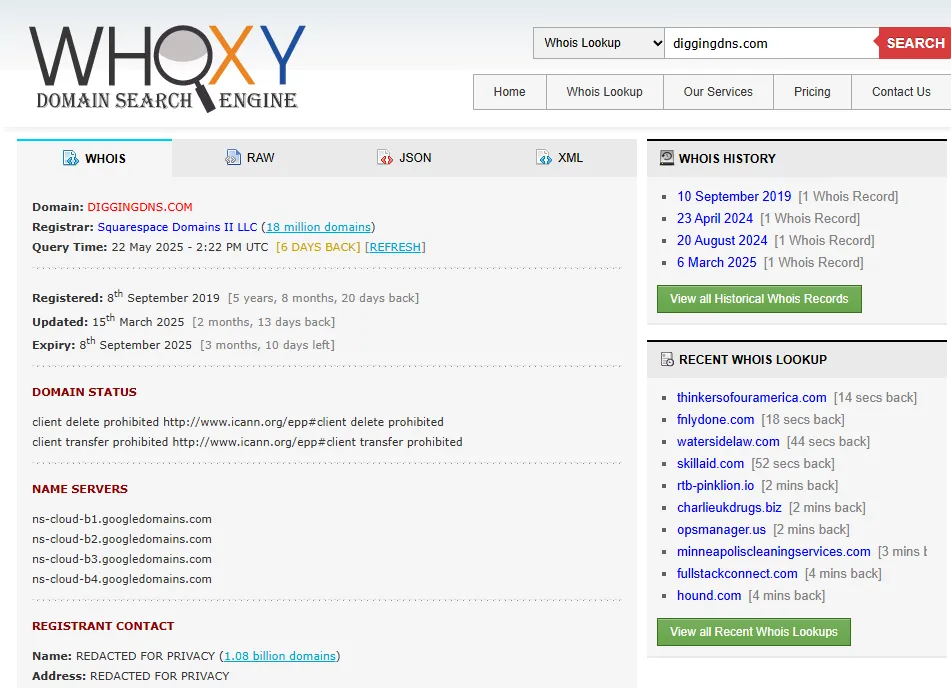Click the REGISTRANT CONTACT heading
Viewport: 951px width, 688px height.
point(103,626)
